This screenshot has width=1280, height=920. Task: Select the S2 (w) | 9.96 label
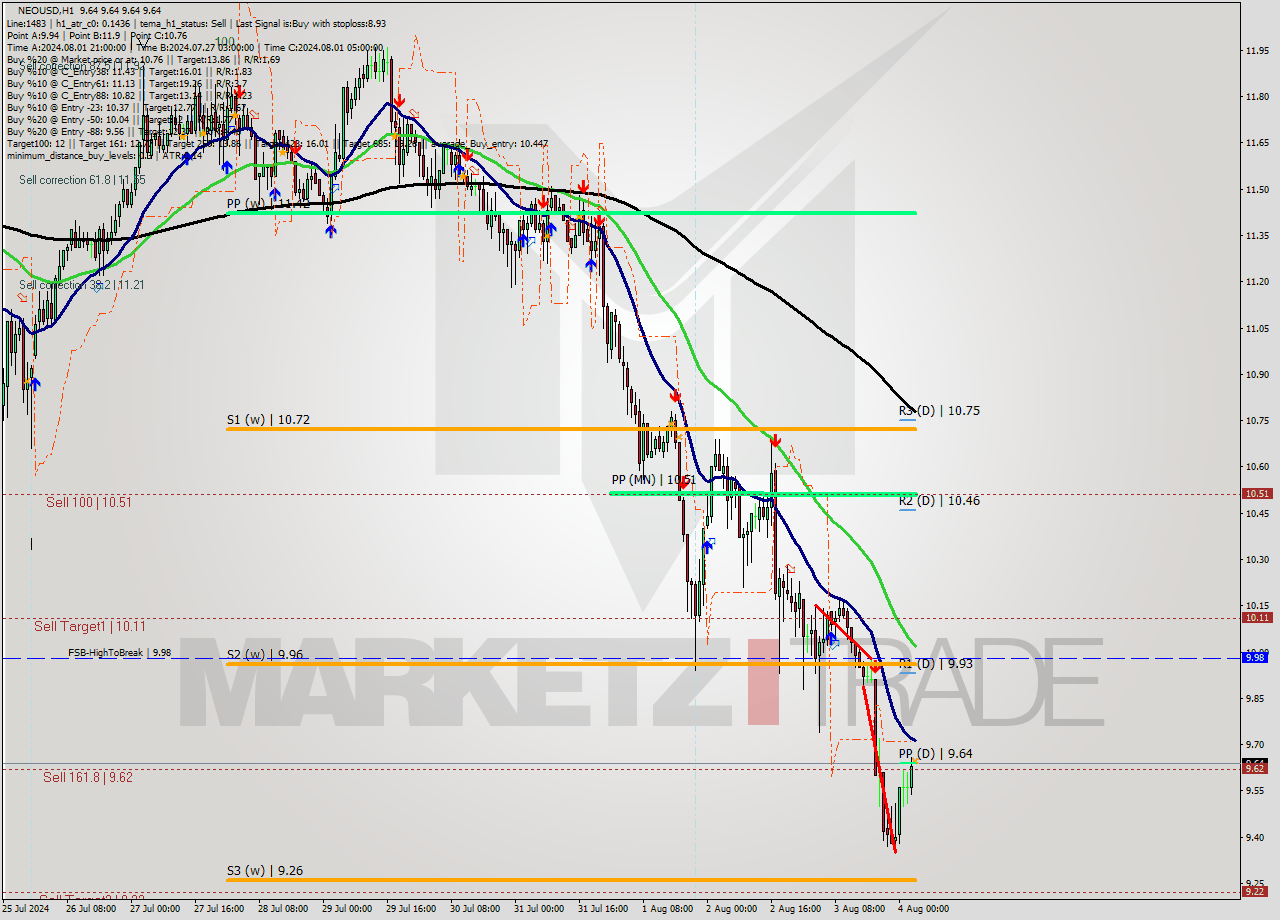[x=264, y=655]
